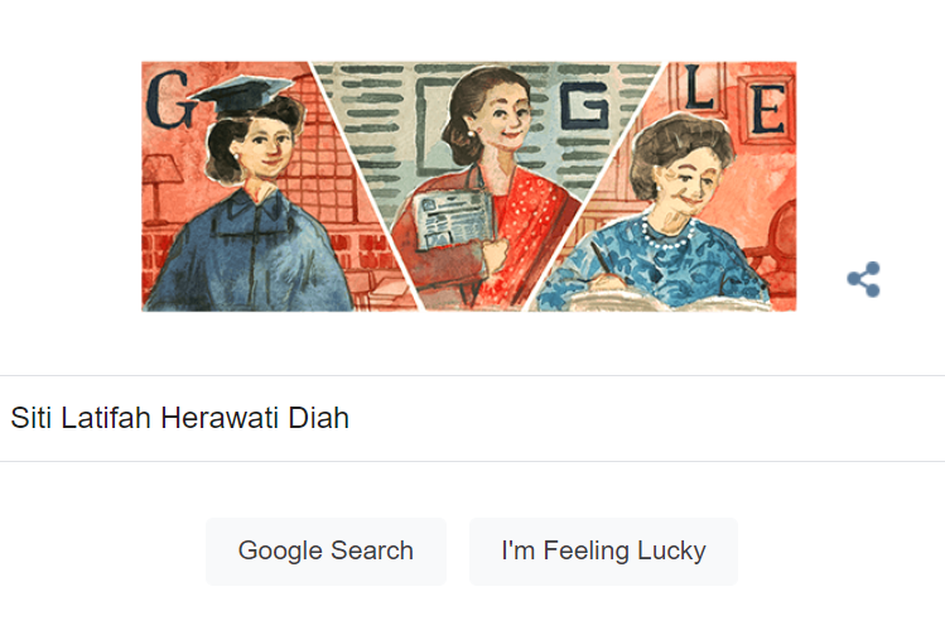This screenshot has height=630, width=945.
Task: Click the newspaper held by the center woman
Action: (x=453, y=221)
